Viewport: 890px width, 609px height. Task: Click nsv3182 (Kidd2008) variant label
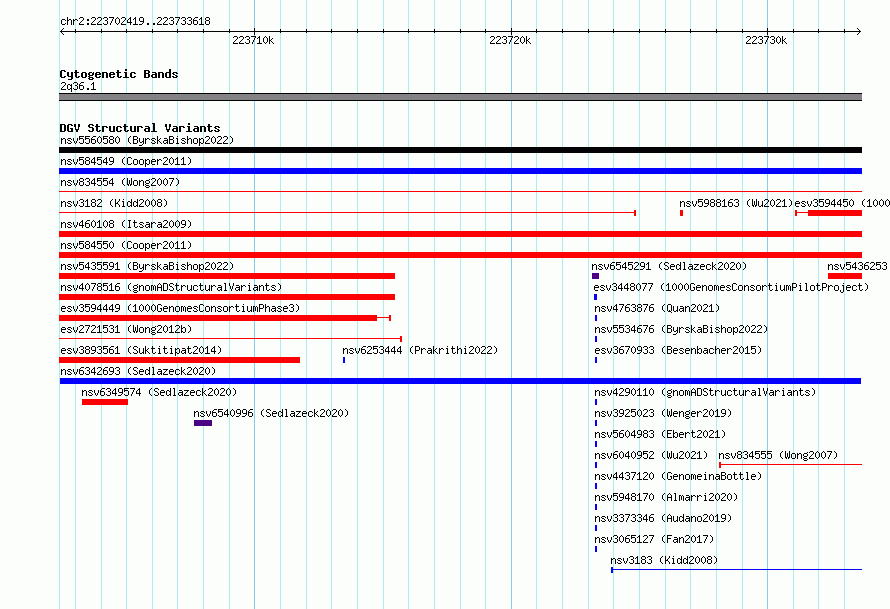114,203
